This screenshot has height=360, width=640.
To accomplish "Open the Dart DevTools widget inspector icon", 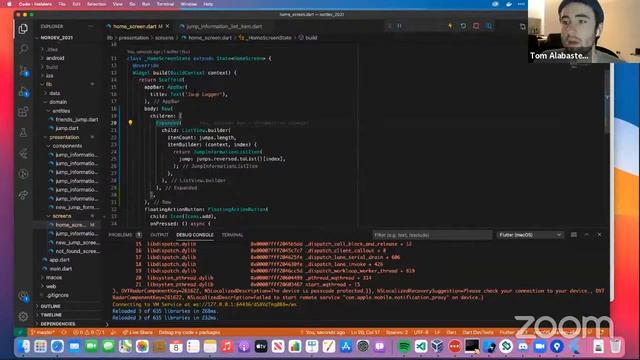I will 489,26.
